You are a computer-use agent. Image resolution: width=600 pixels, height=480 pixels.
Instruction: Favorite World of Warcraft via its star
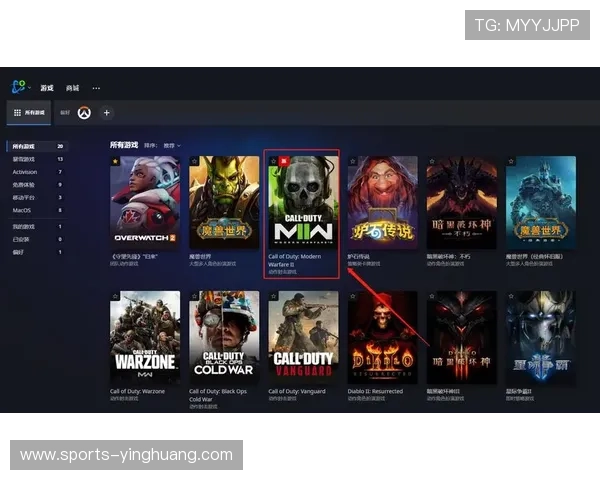click(194, 161)
